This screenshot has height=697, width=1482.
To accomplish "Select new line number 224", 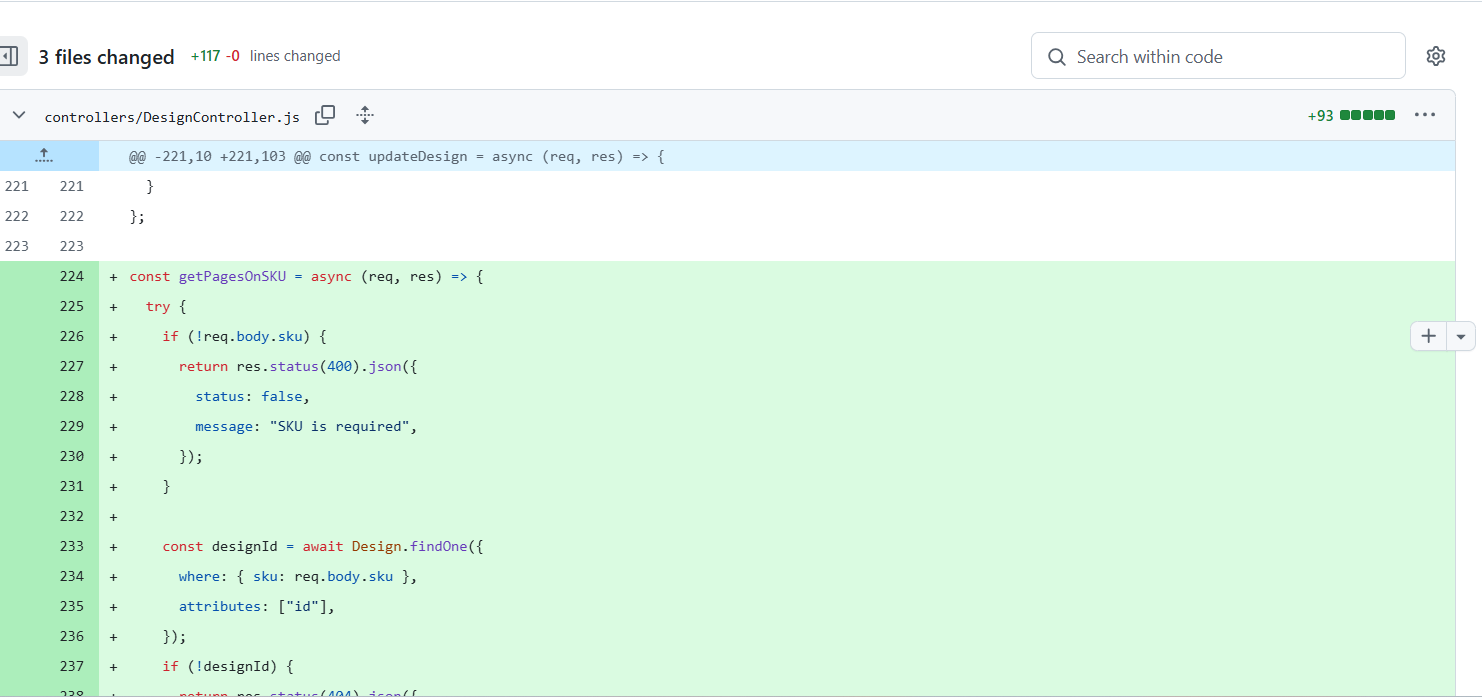I will point(71,276).
